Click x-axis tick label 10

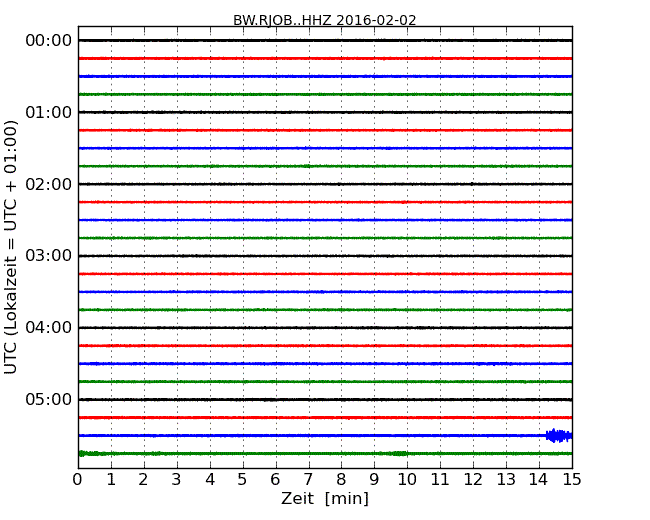[x=407, y=480]
